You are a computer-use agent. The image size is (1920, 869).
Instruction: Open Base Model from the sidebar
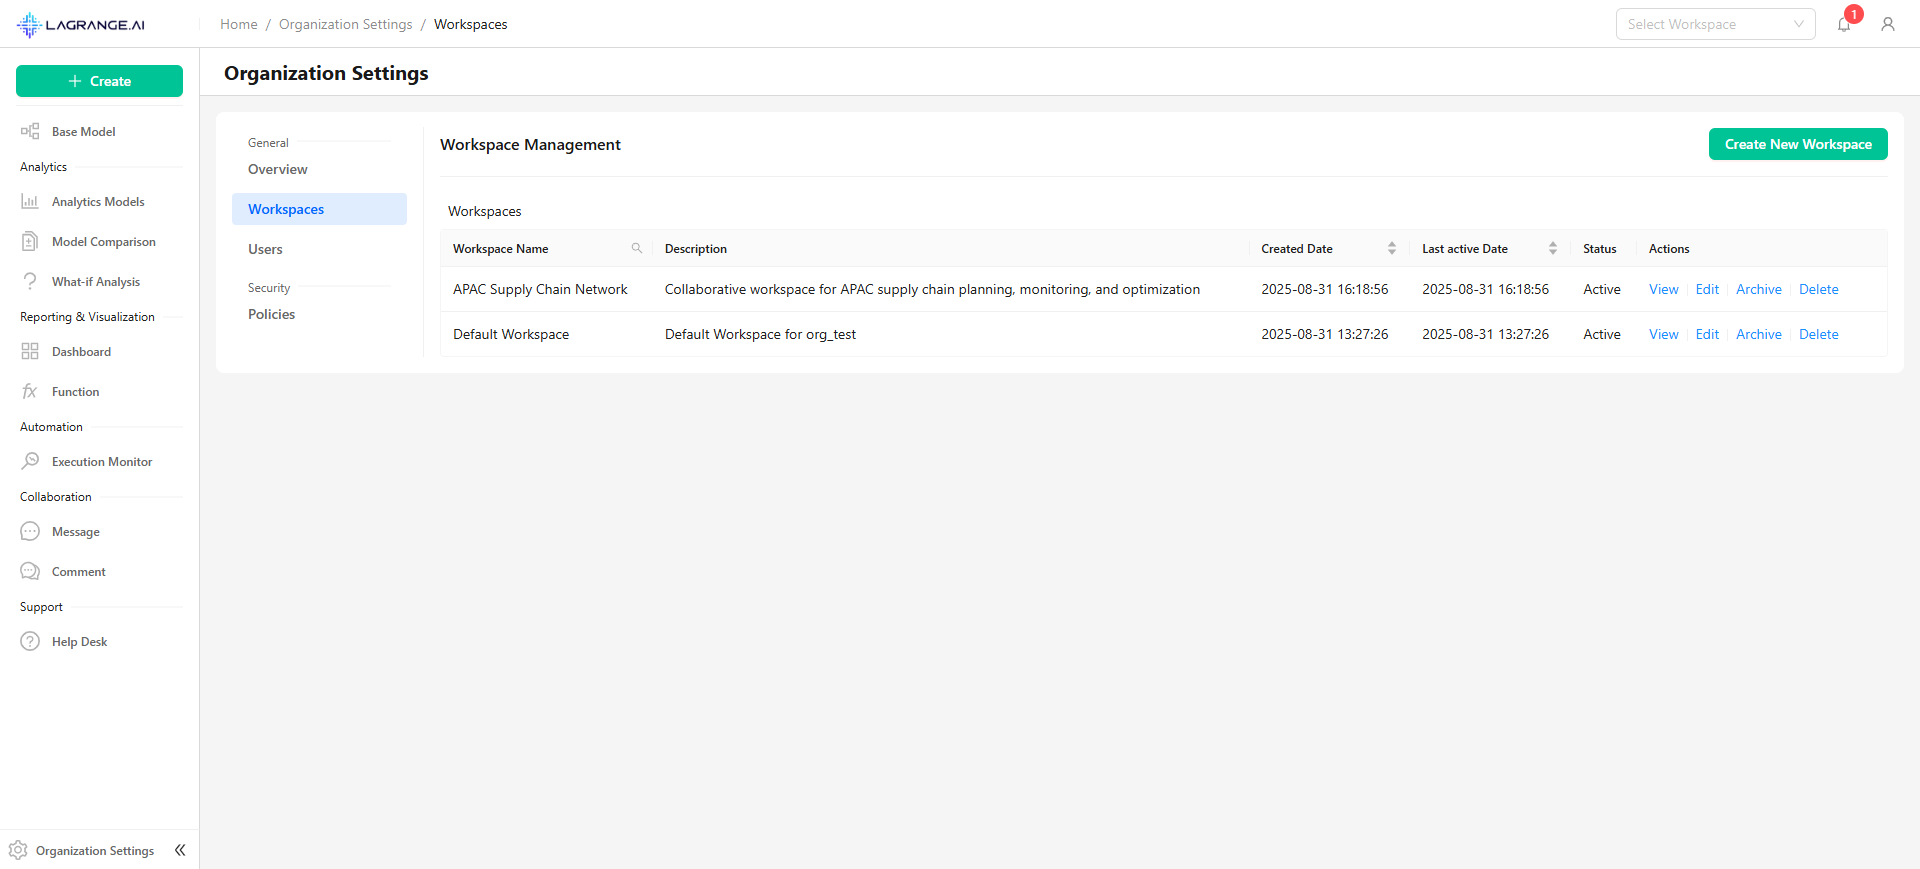coord(83,132)
